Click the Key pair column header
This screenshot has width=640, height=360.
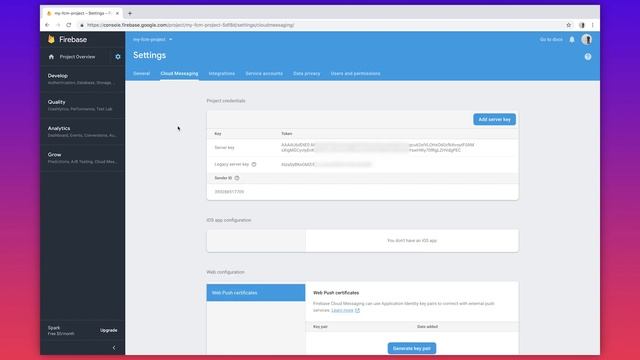320,327
